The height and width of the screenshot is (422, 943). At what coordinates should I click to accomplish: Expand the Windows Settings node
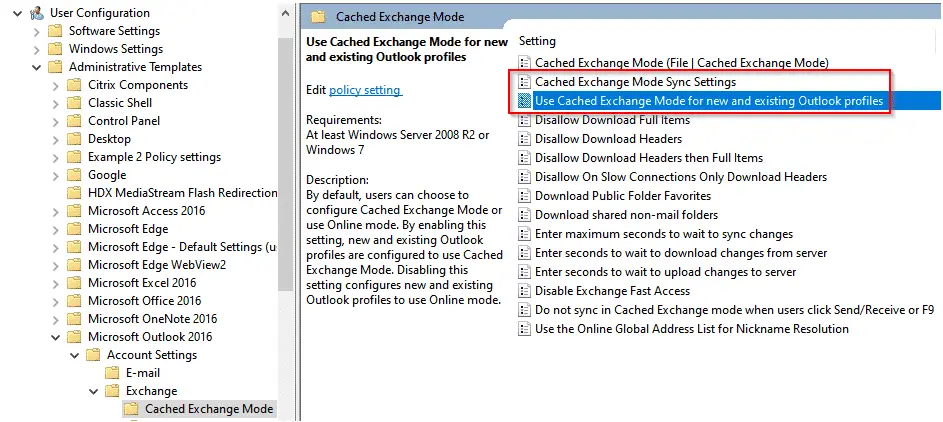pos(37,49)
